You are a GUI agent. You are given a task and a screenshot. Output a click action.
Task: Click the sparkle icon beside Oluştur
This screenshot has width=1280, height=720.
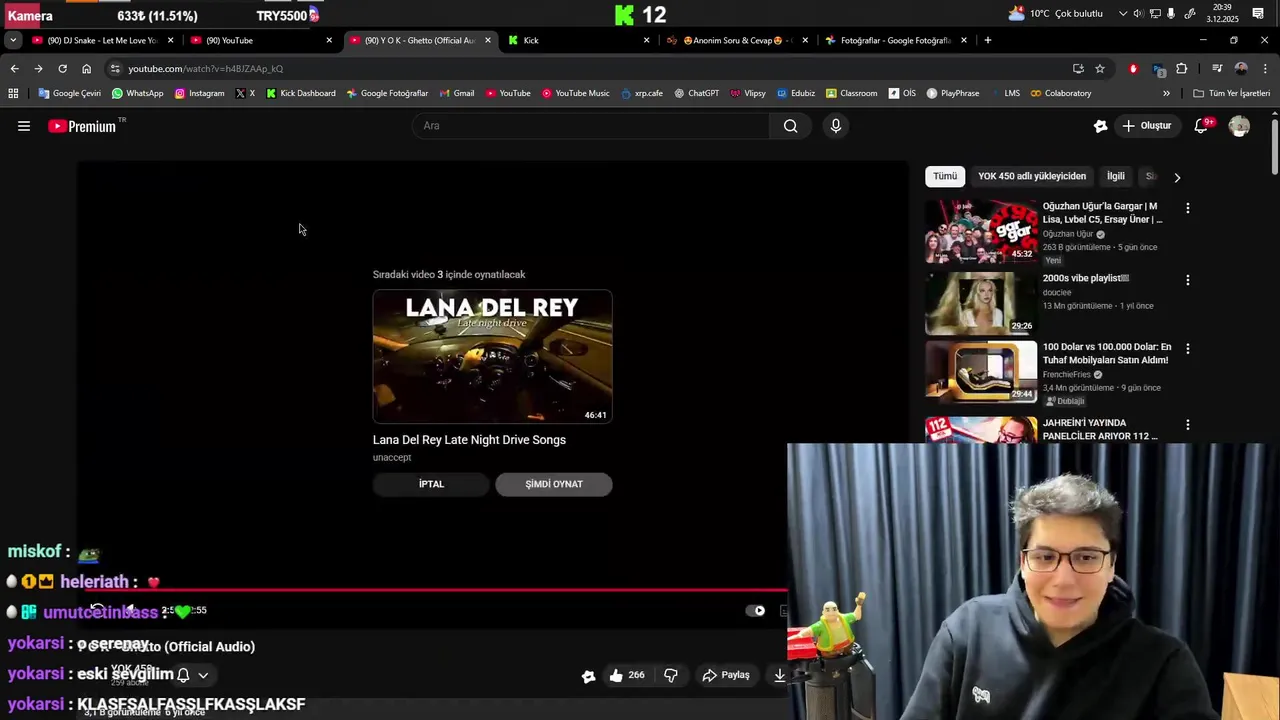[x=1100, y=126]
